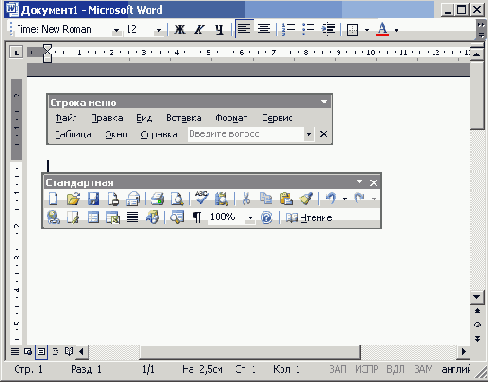Toggle bold Ж formatting
This screenshot has height=382, width=488.
pos(180,30)
